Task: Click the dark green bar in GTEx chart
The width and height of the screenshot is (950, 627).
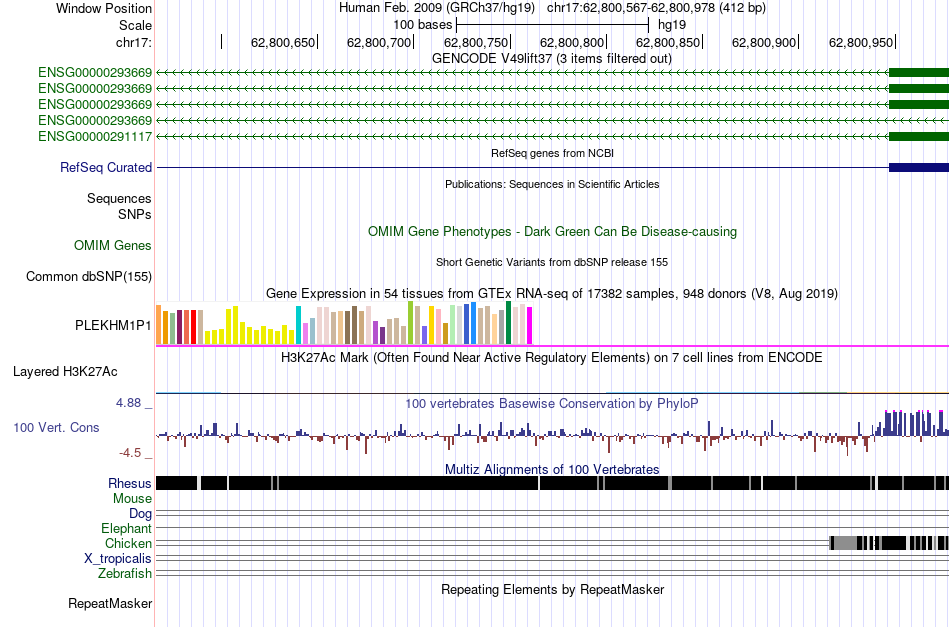Action: pyautogui.click(x=509, y=323)
